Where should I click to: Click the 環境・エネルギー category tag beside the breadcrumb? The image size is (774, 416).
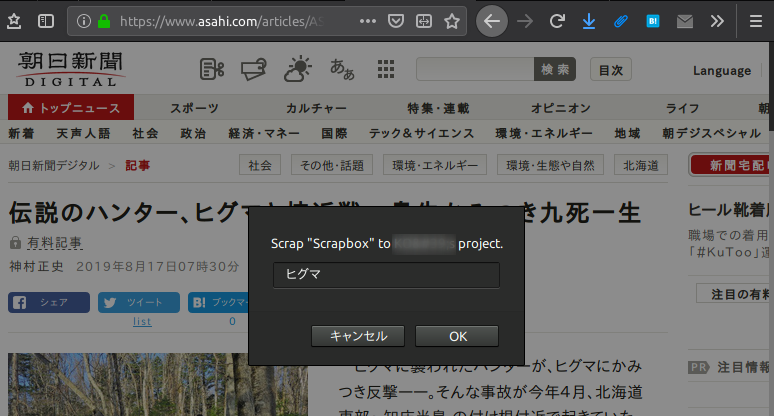[x=435, y=165]
